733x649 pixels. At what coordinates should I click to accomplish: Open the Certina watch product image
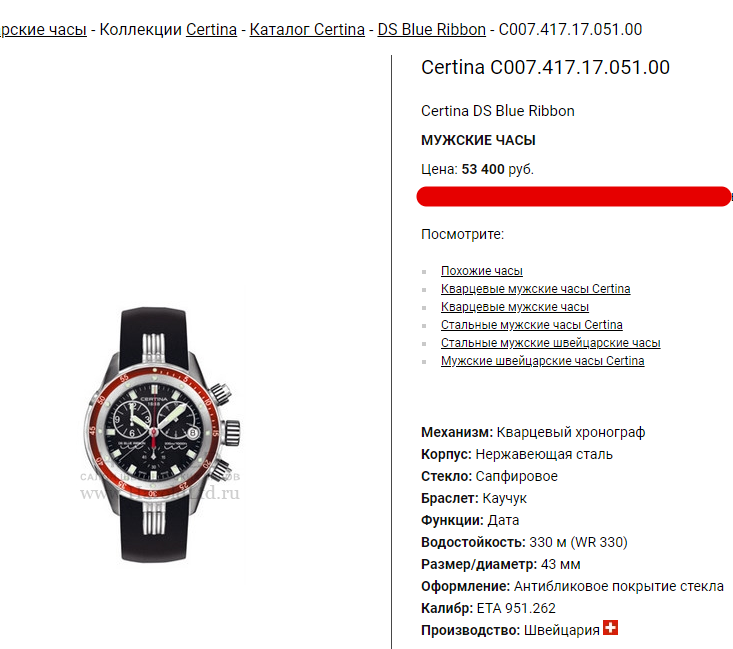pos(160,435)
